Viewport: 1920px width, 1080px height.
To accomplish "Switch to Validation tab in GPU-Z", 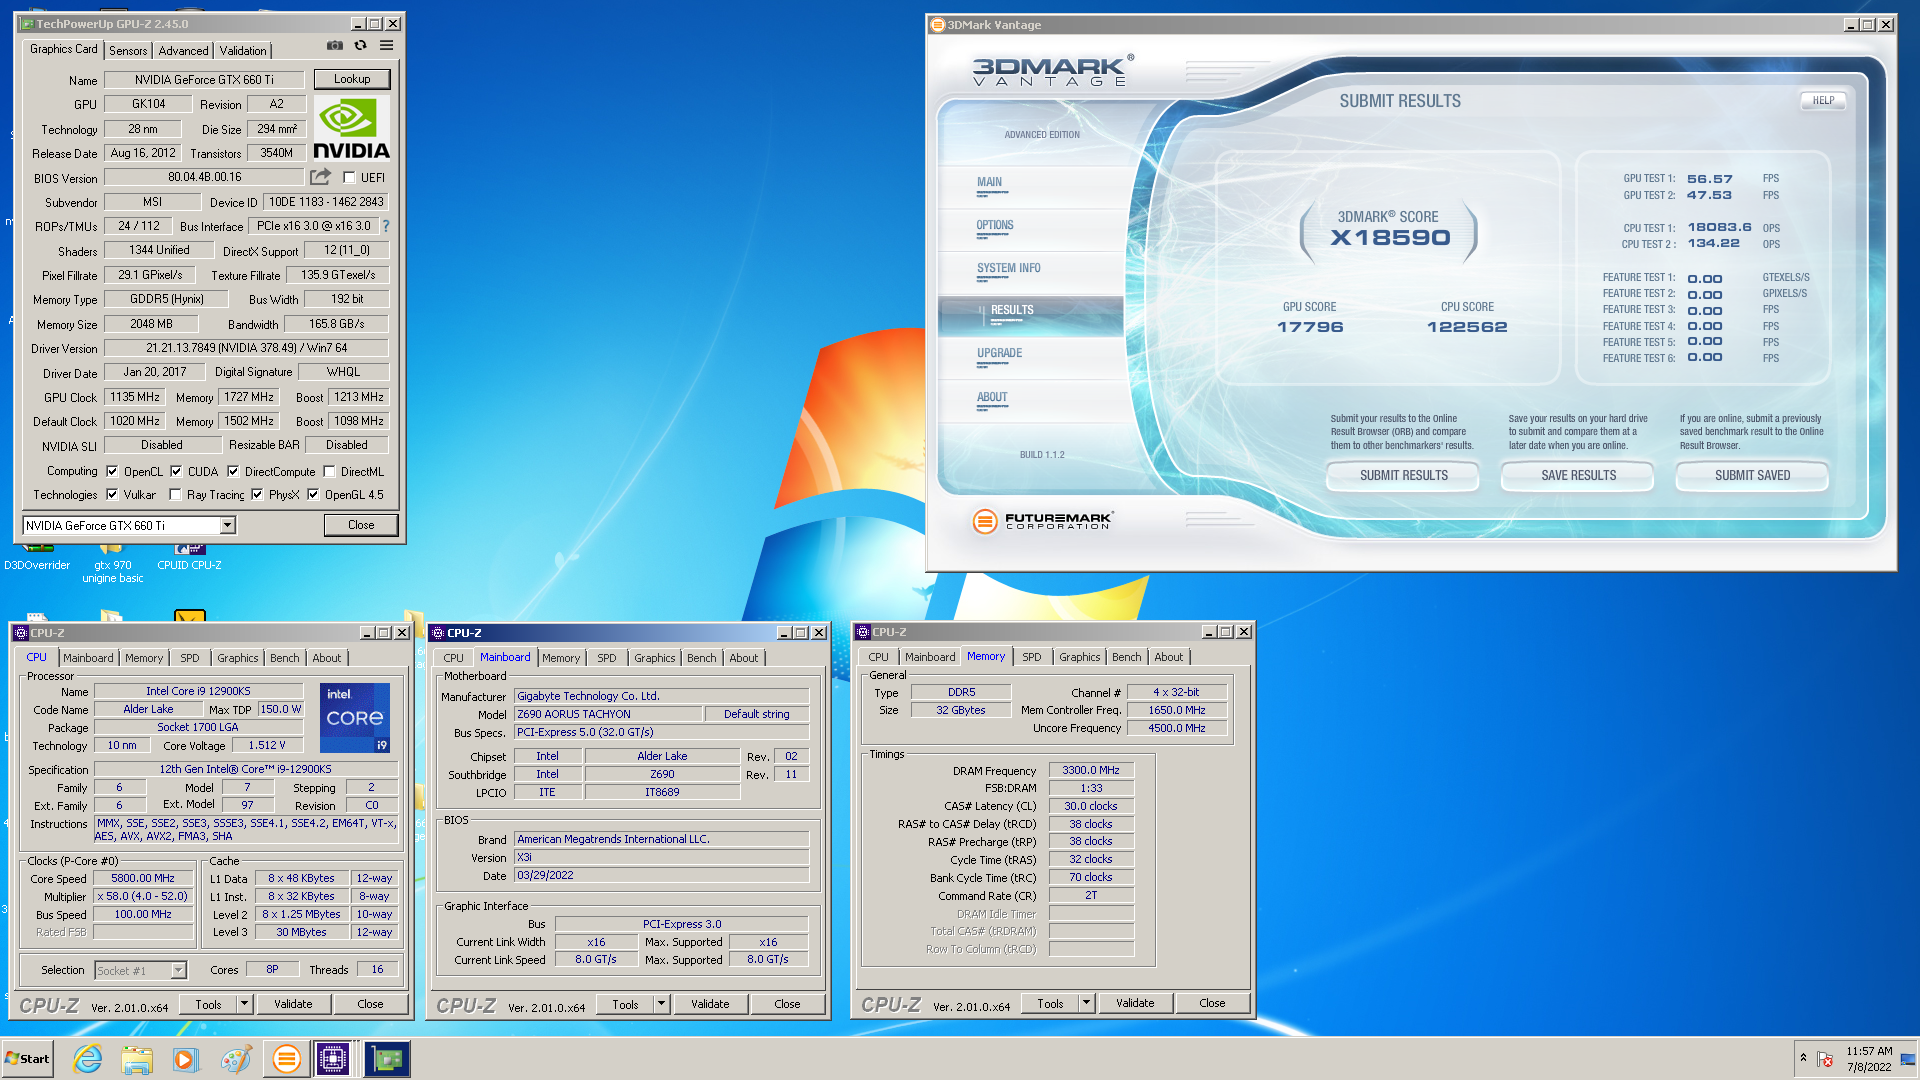I will pyautogui.click(x=243, y=50).
